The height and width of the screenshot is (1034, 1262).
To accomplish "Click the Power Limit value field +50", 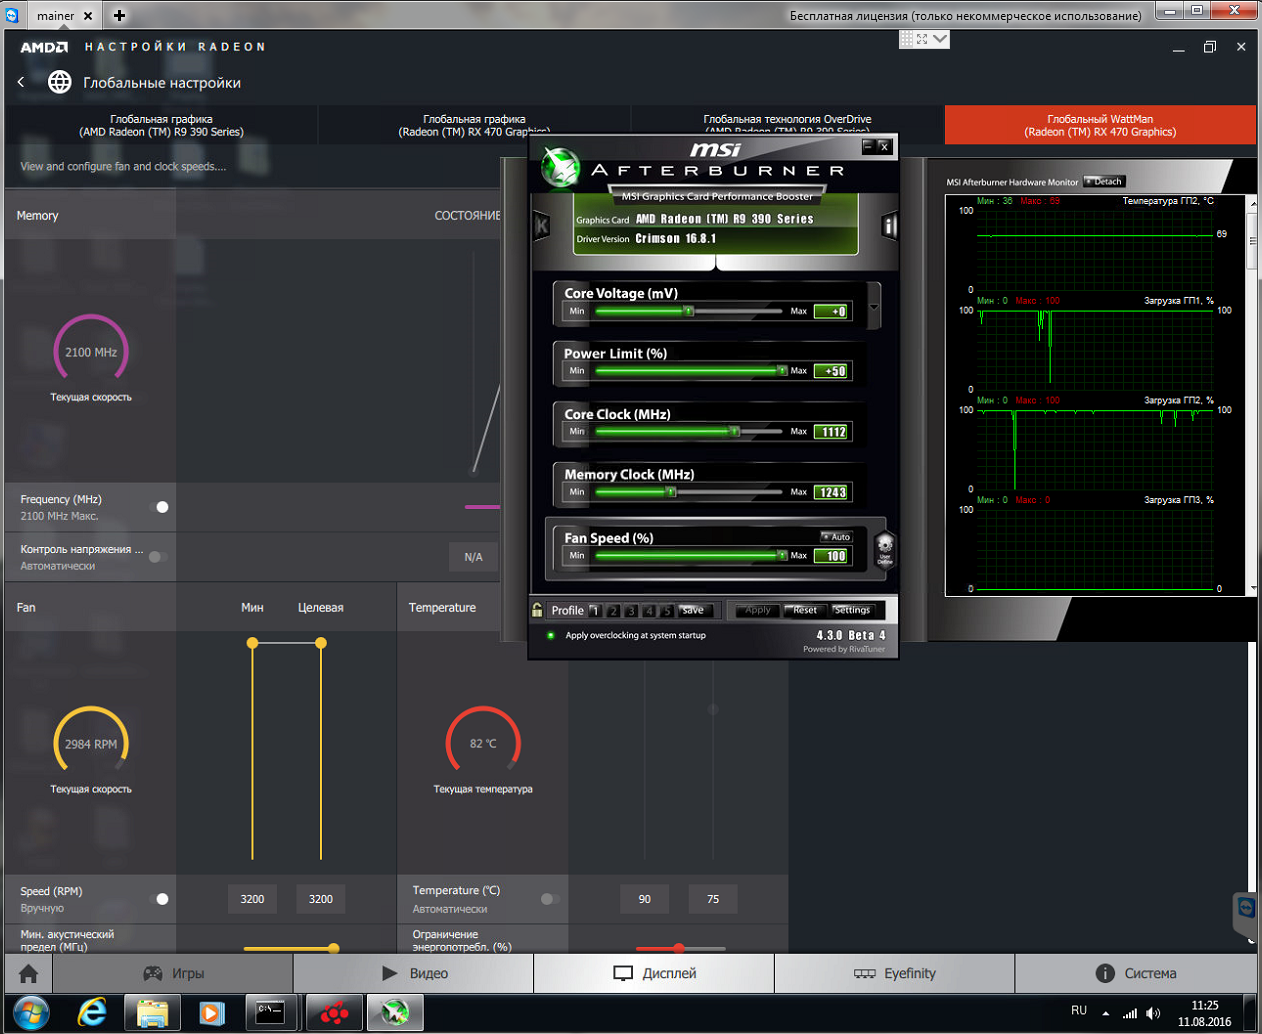I will (832, 371).
